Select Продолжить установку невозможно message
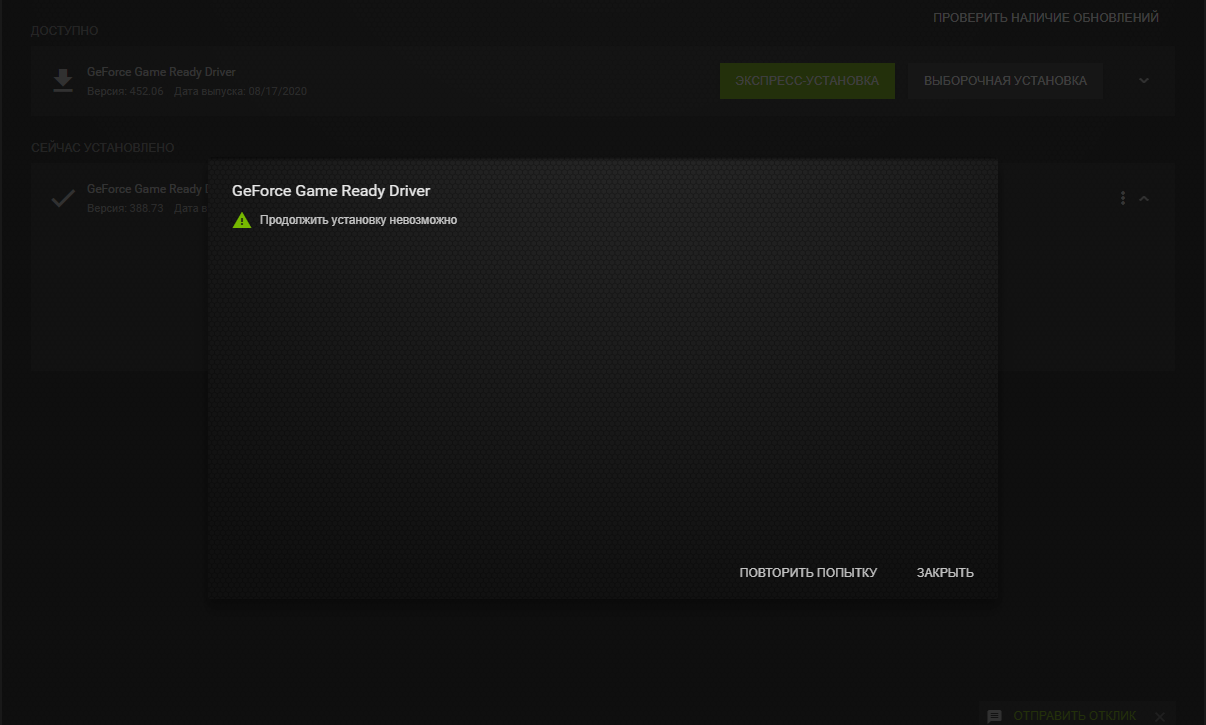Viewport: 1206px width, 725px height. [x=358, y=220]
